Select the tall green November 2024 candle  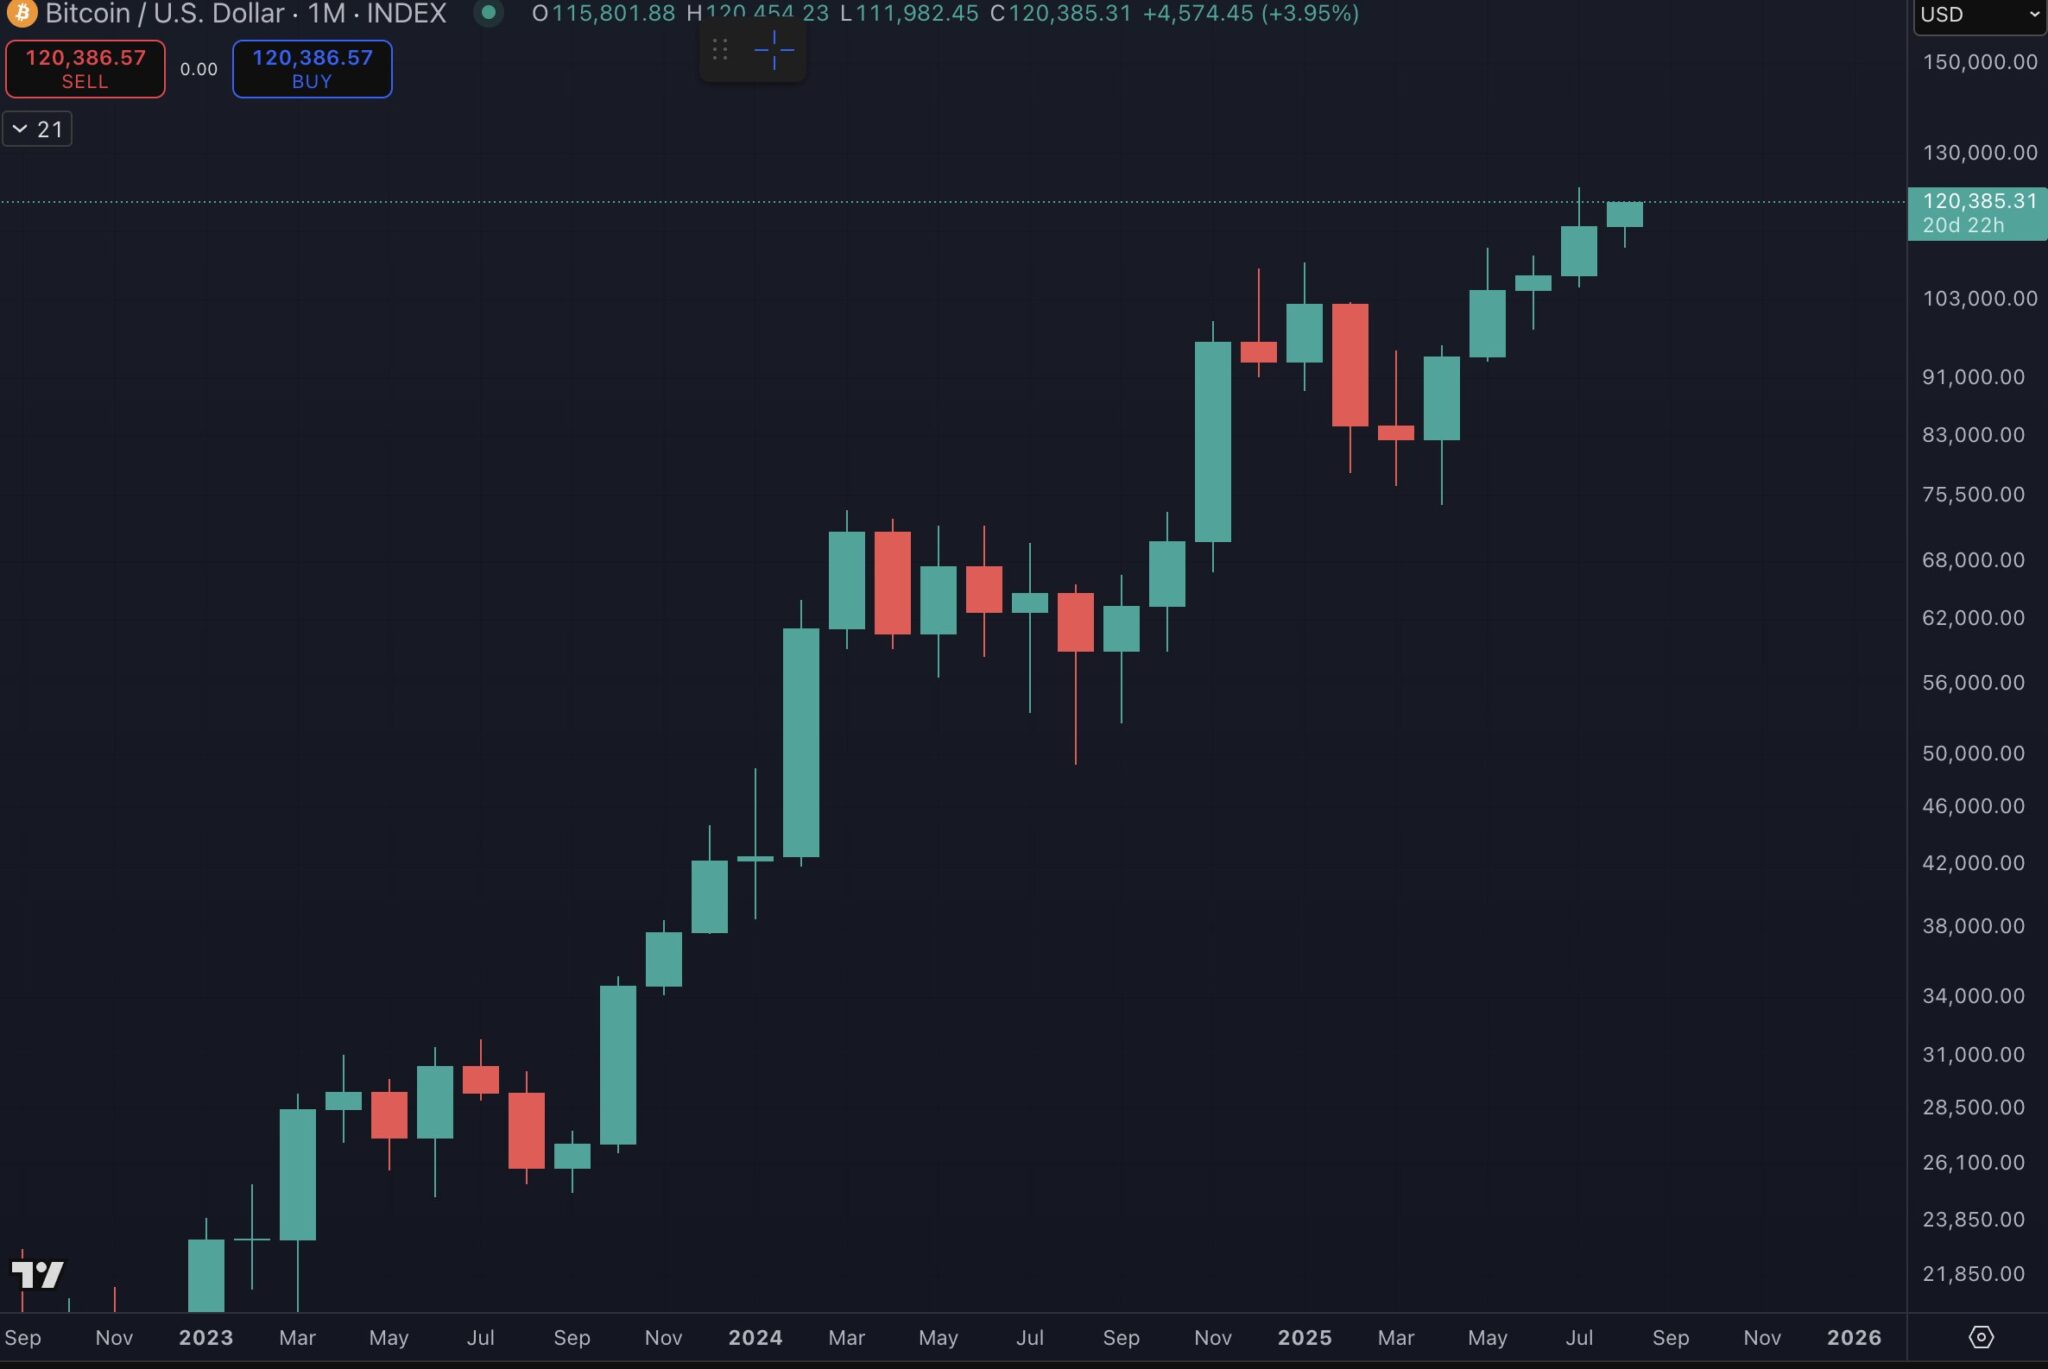[1213, 440]
